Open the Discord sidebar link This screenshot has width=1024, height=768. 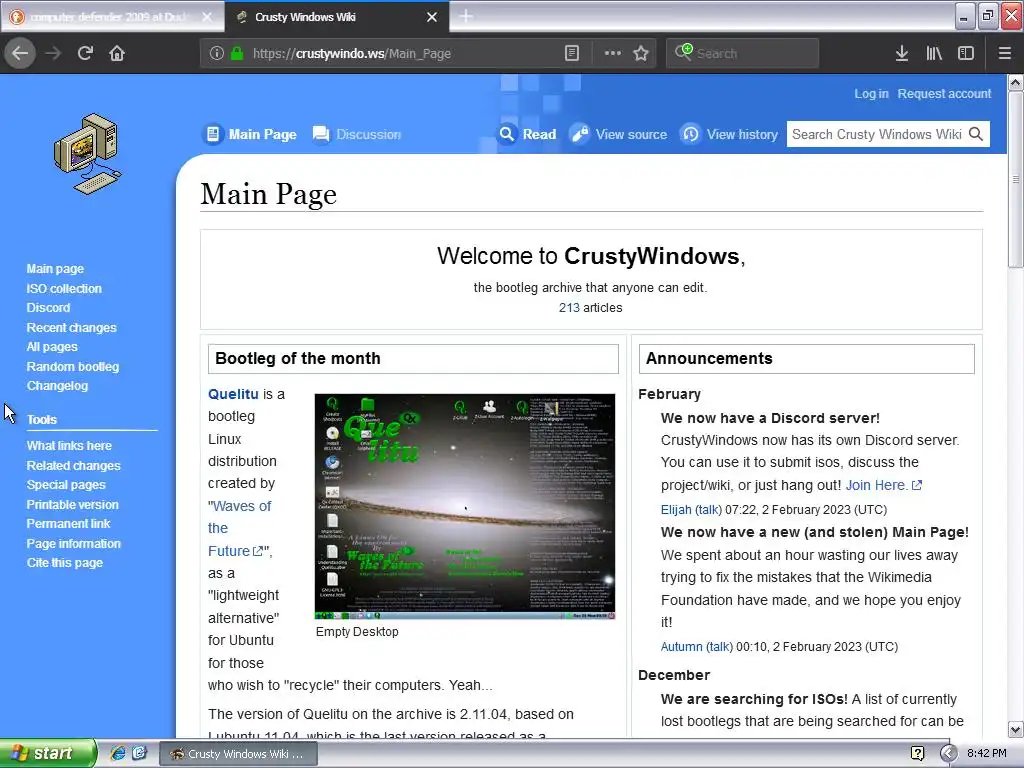48,308
